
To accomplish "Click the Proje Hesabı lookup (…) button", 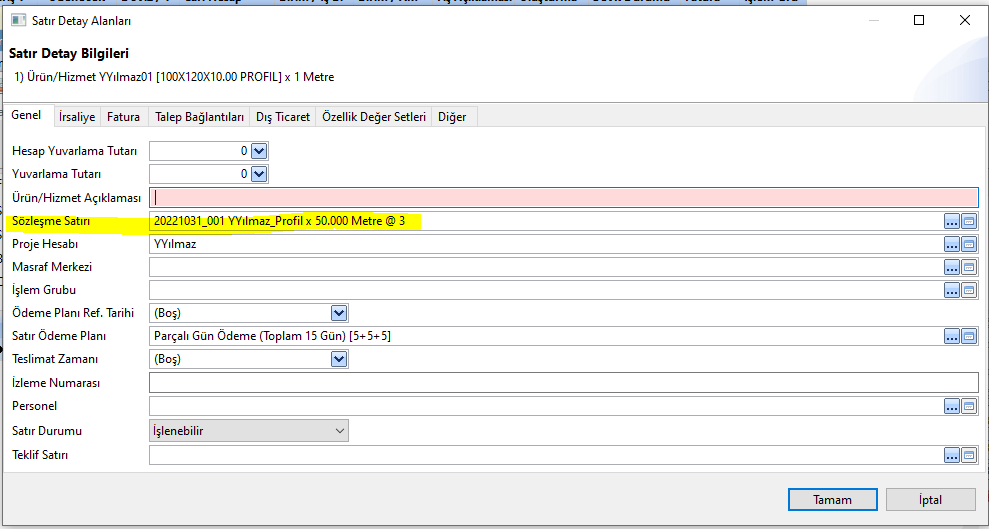I will tap(951, 244).
